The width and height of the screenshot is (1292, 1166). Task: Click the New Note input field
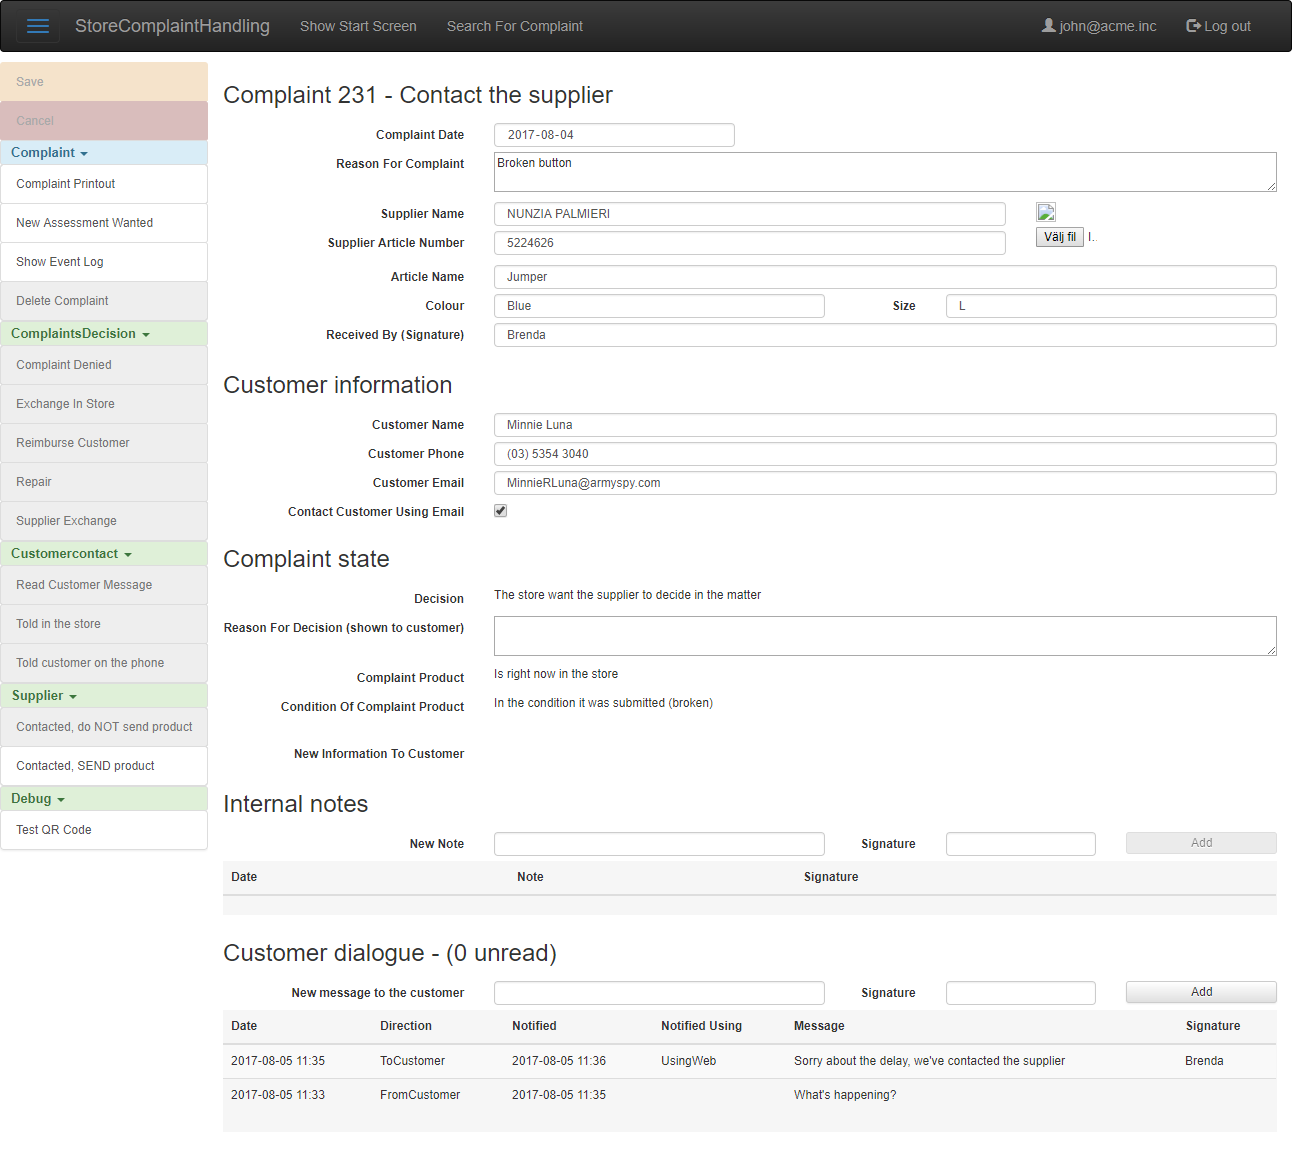(x=659, y=844)
